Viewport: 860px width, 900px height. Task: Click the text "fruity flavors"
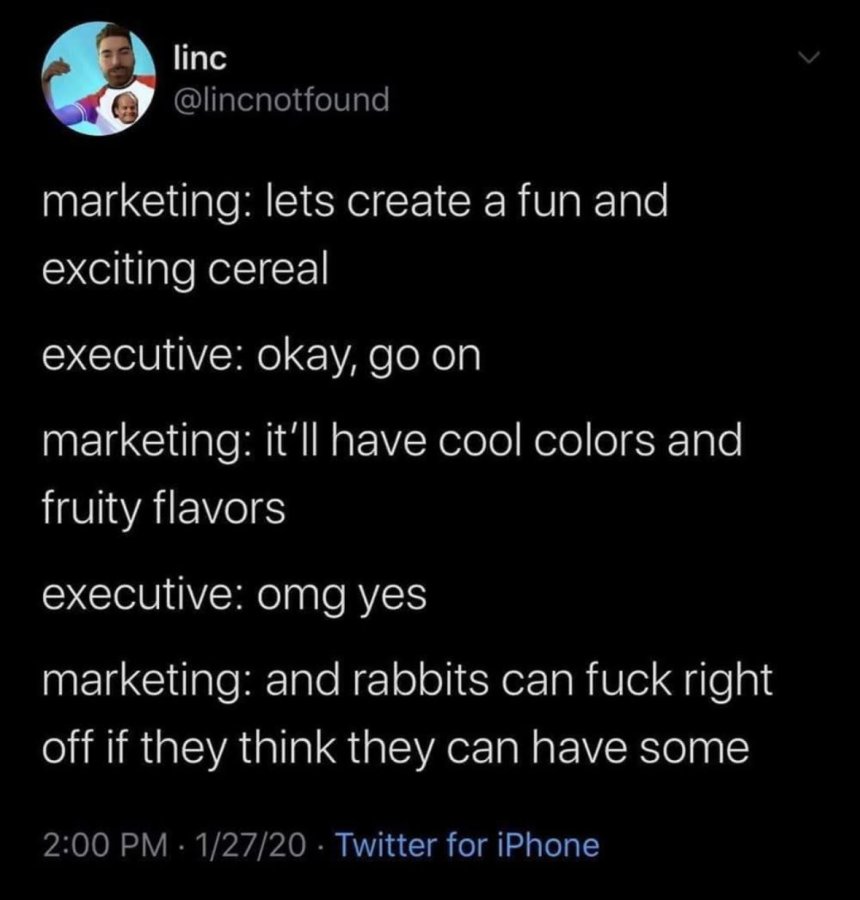point(164,509)
